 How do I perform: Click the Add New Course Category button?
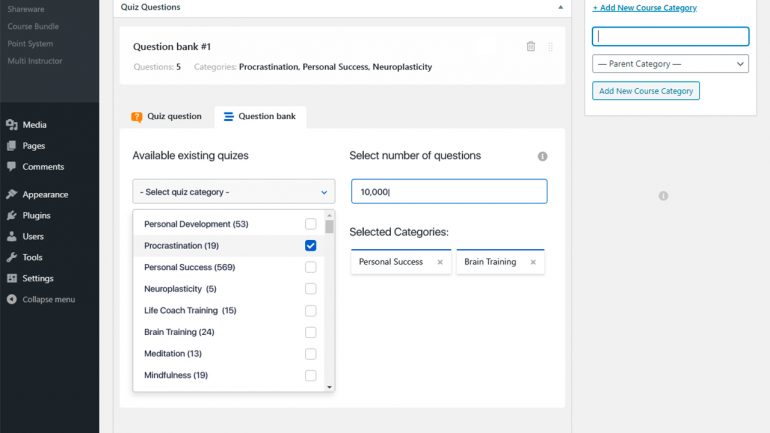point(646,91)
